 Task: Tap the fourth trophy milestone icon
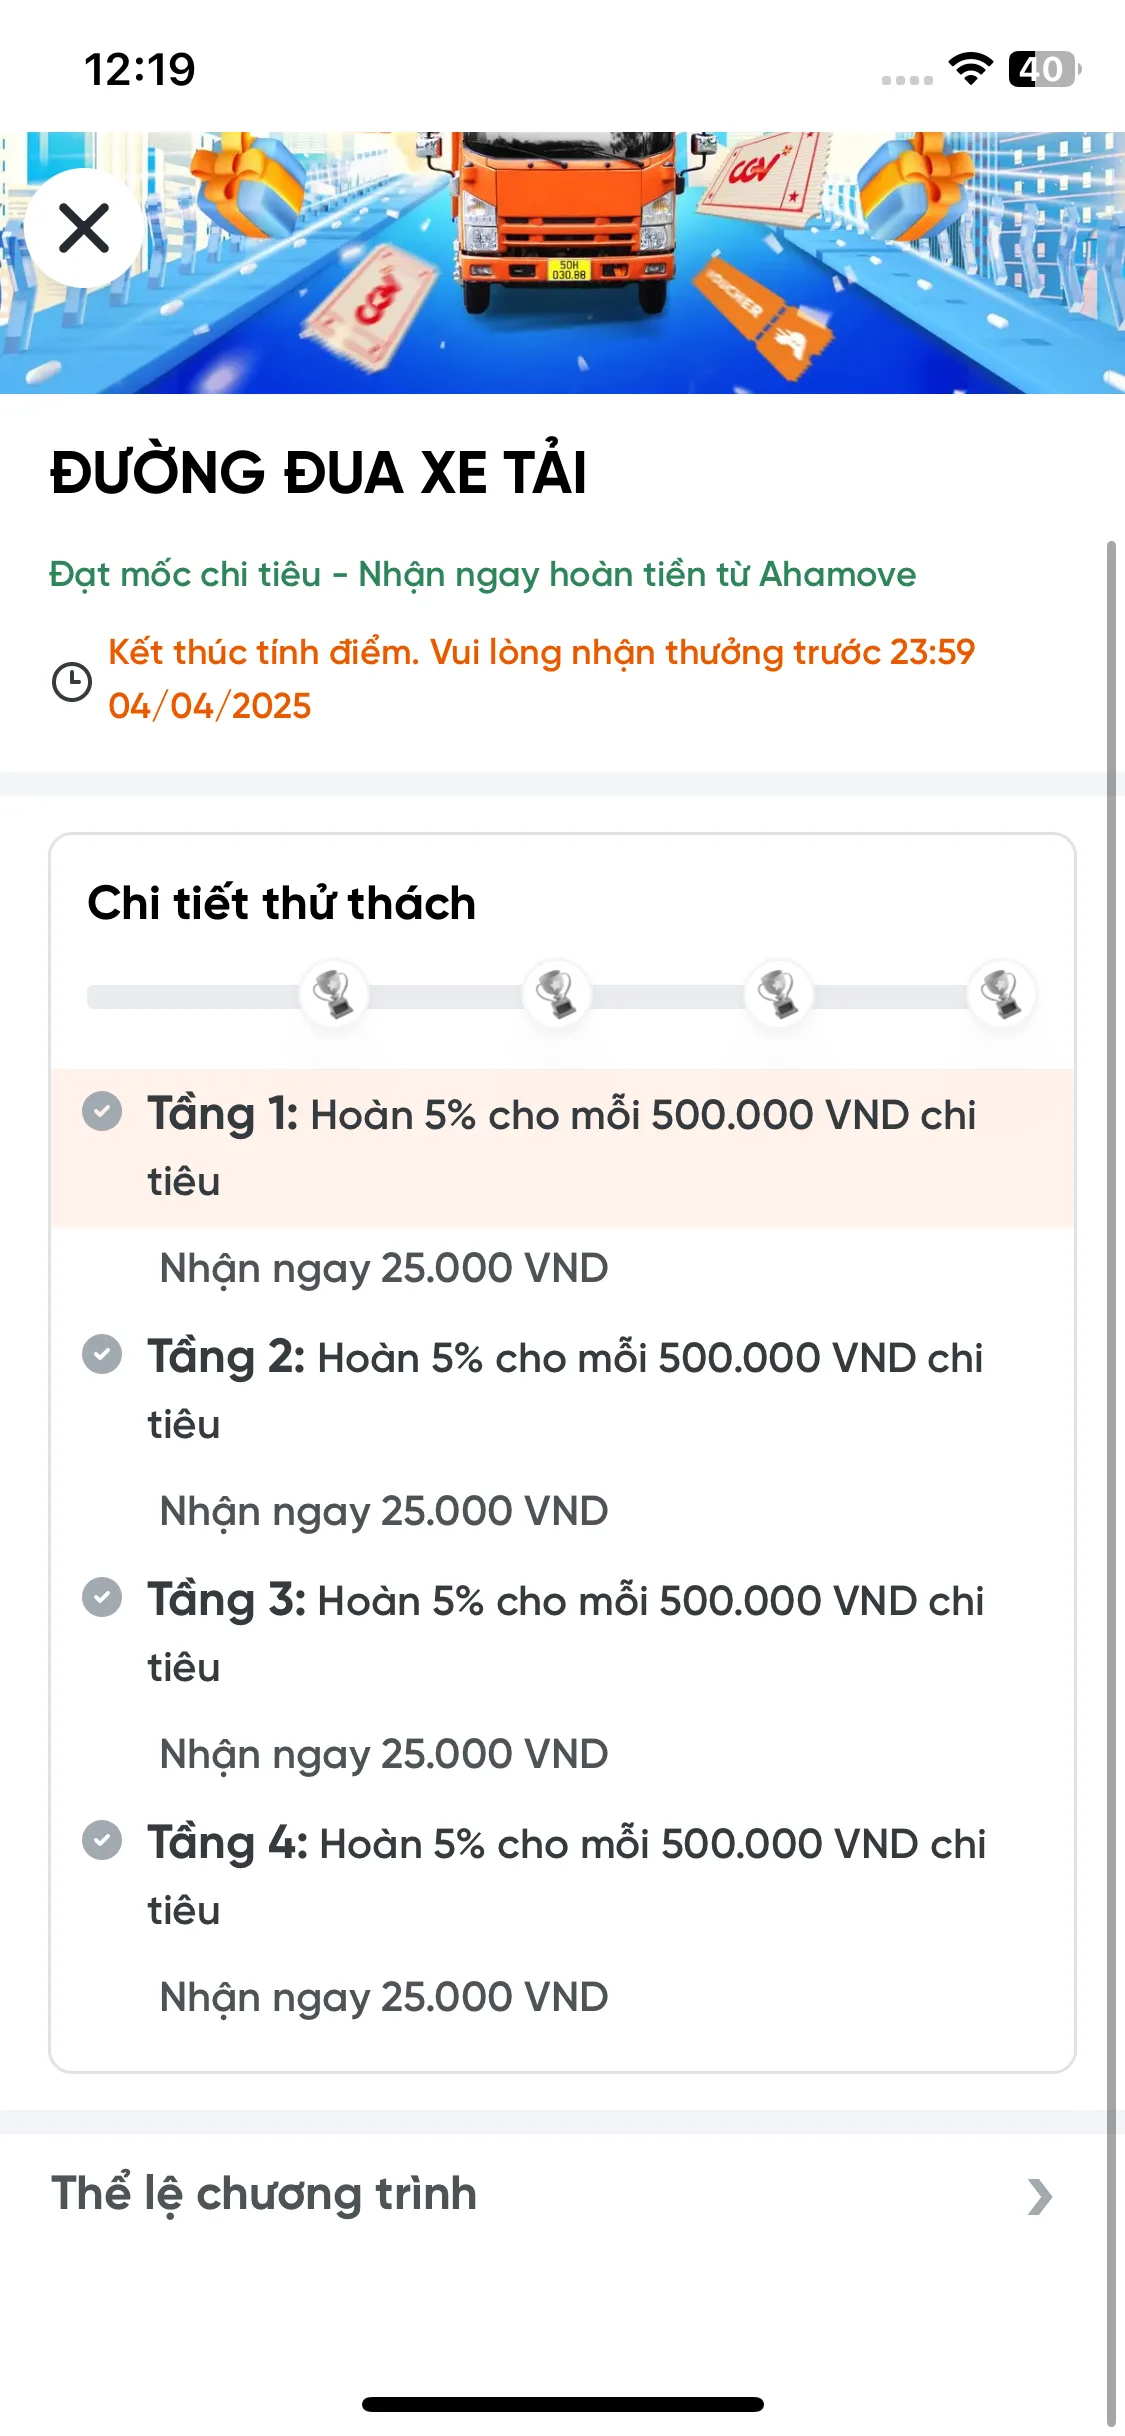tap(1001, 995)
